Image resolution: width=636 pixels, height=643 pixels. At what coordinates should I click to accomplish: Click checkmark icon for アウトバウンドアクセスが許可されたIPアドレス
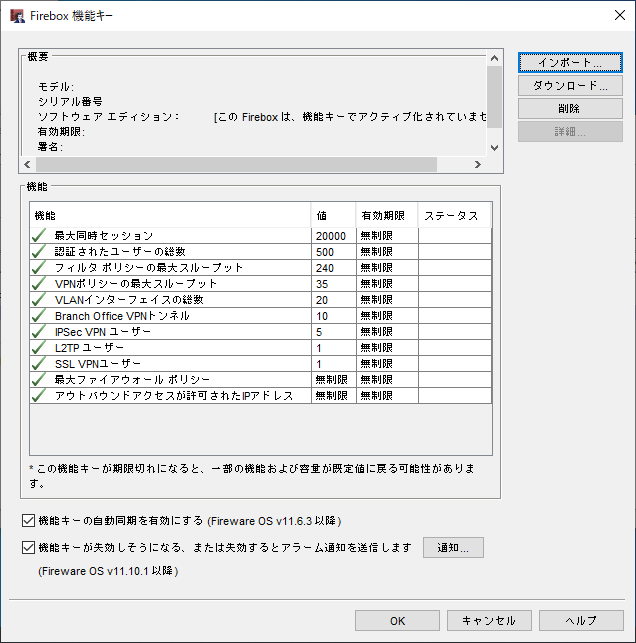click(x=39, y=396)
